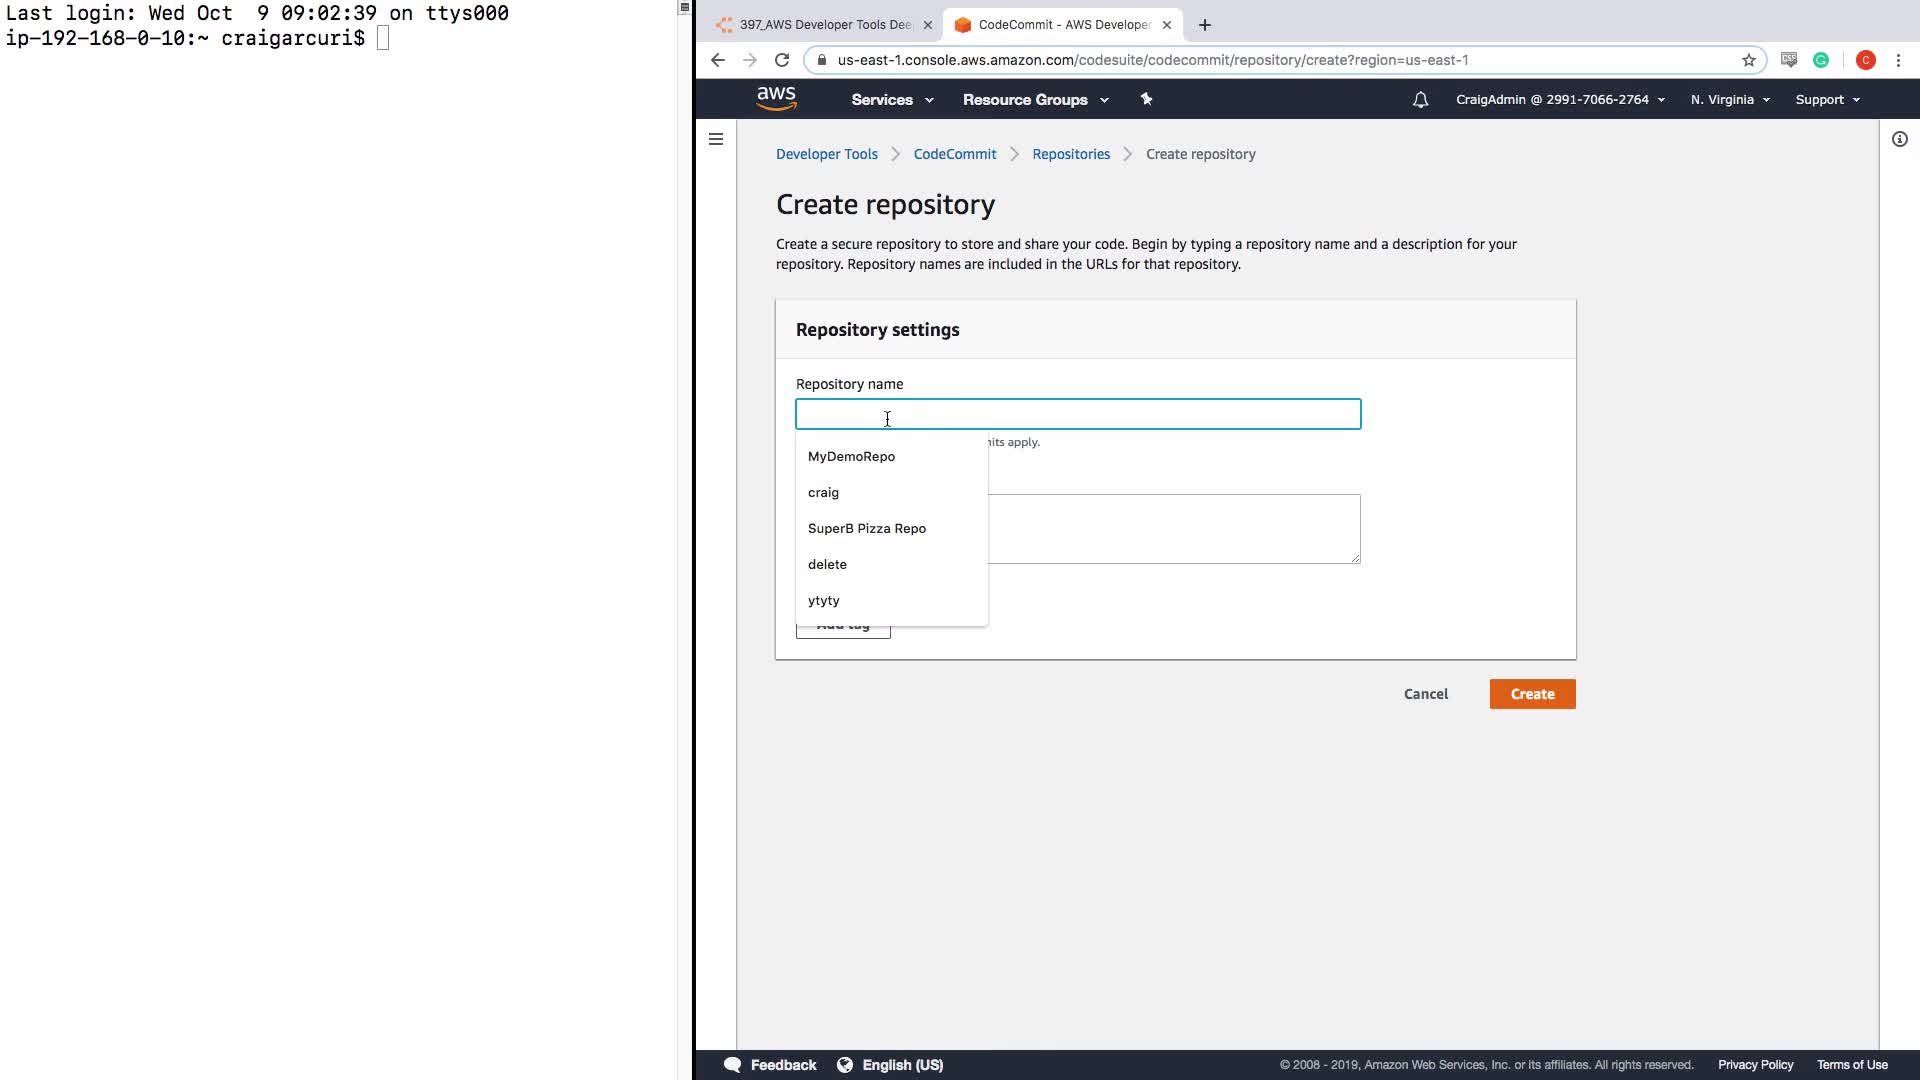Image resolution: width=1920 pixels, height=1080 pixels.
Task: Choose SuperB Pizza Repo suggestion
Action: [x=866, y=528]
